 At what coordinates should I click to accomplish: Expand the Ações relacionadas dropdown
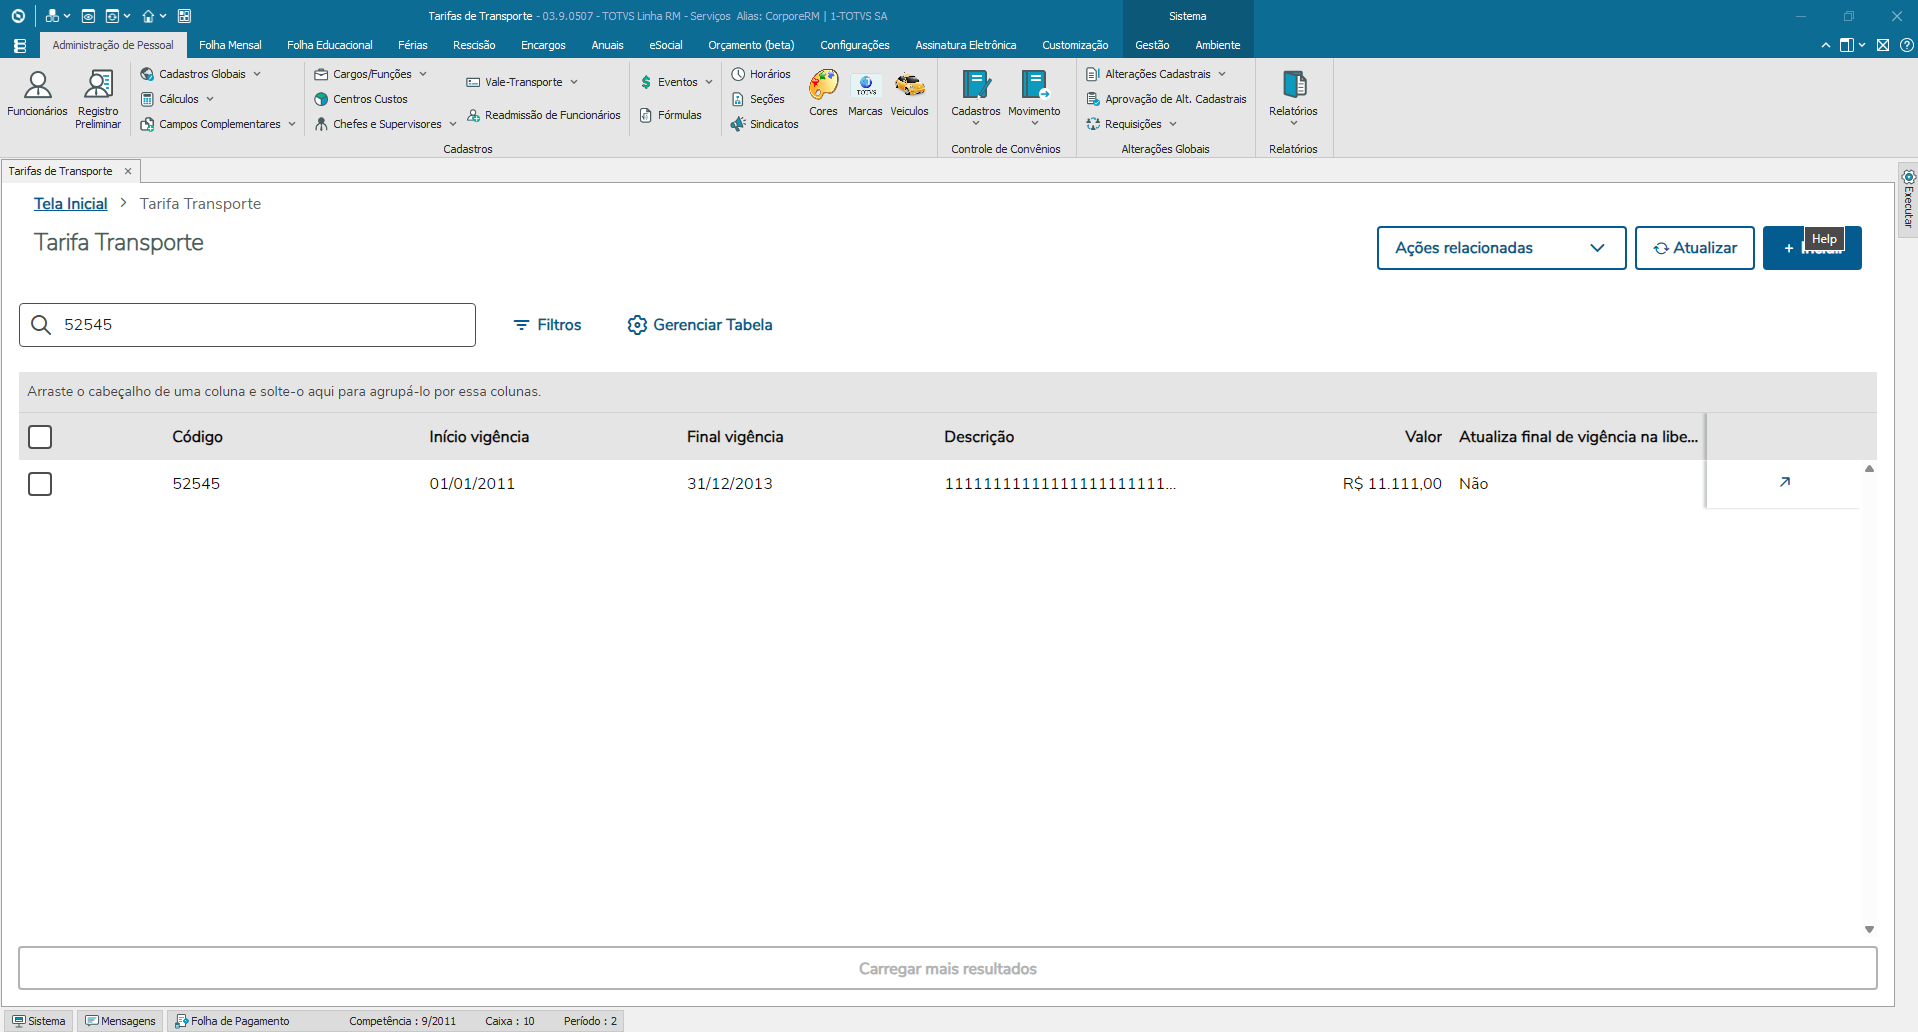pyautogui.click(x=1501, y=248)
